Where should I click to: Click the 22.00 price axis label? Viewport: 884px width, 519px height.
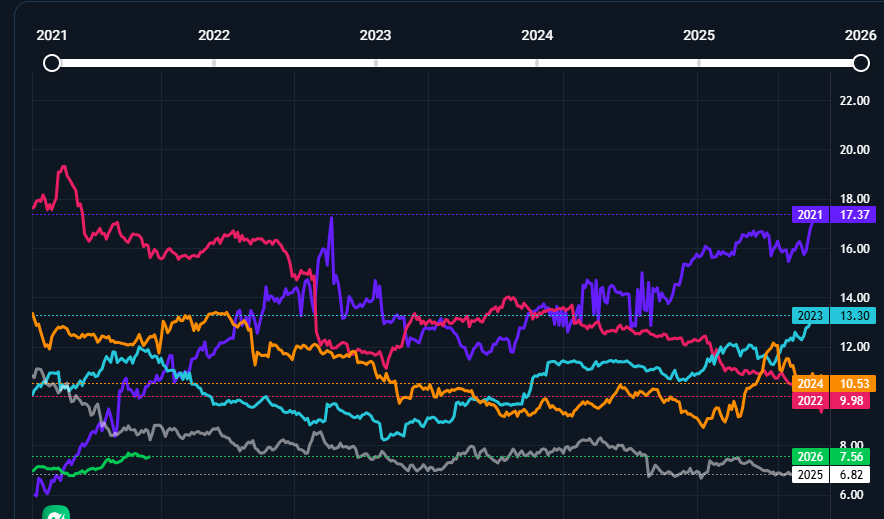[x=857, y=101]
